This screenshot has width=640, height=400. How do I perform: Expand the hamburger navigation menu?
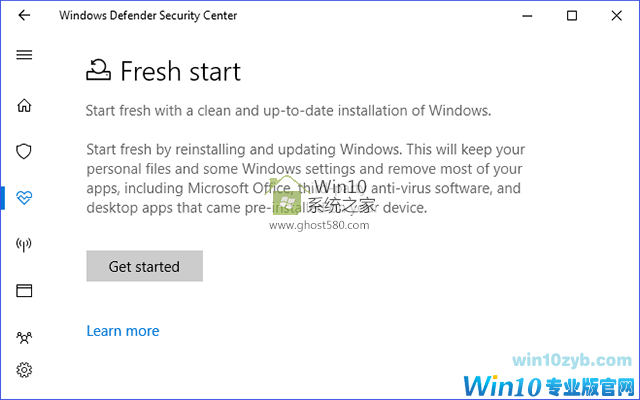[24, 55]
